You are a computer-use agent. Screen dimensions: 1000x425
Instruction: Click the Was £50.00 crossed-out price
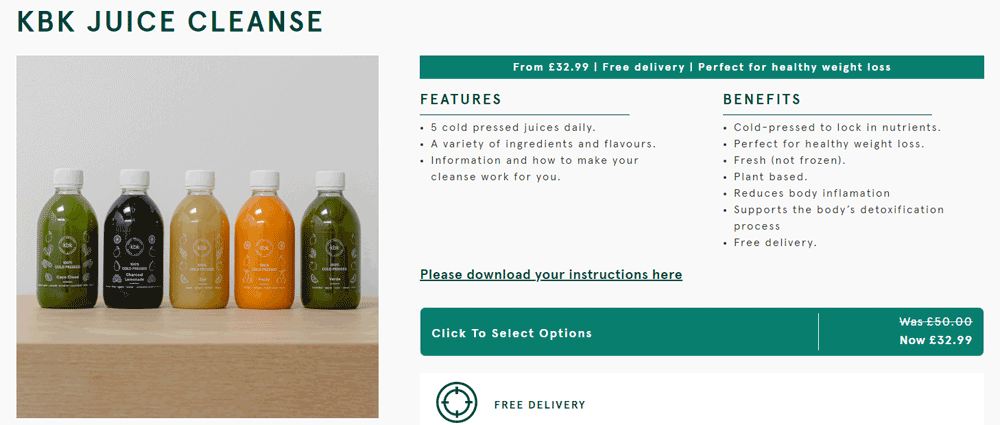click(936, 322)
